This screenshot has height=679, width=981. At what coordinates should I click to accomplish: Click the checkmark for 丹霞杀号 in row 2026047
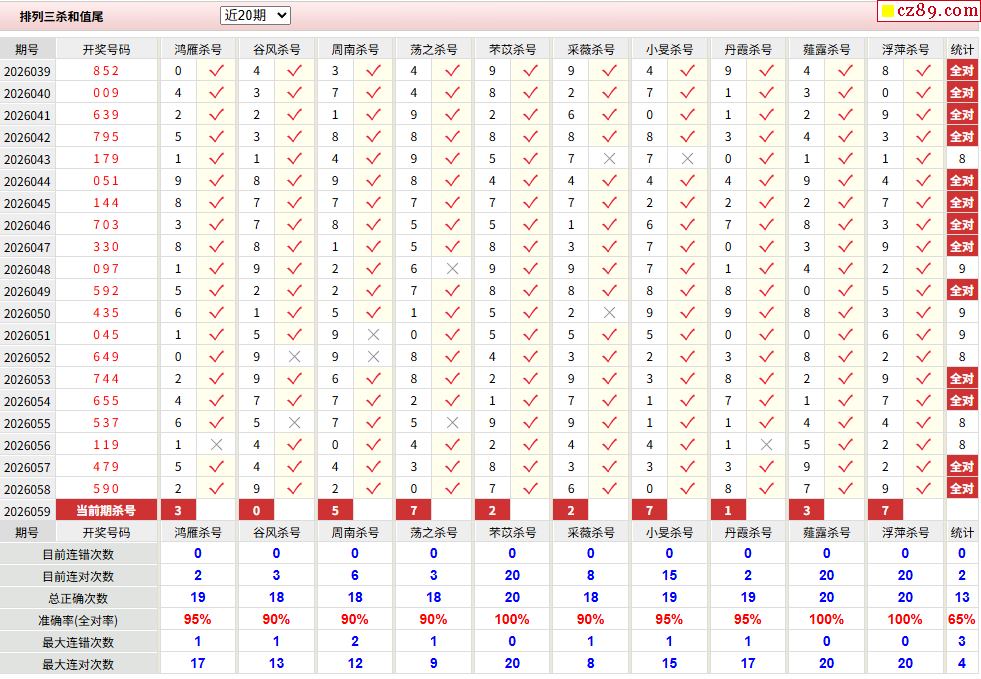766,247
